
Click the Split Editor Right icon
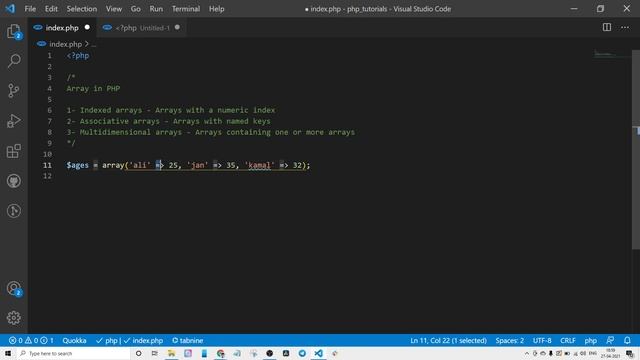[x=607, y=27]
